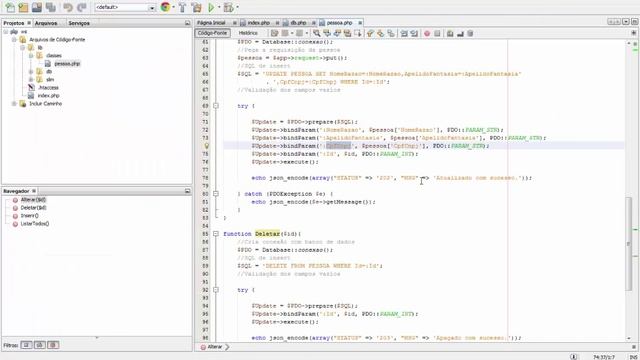The image size is (640, 360).
Task: Minimize the Navegador panel
Action: (187, 191)
